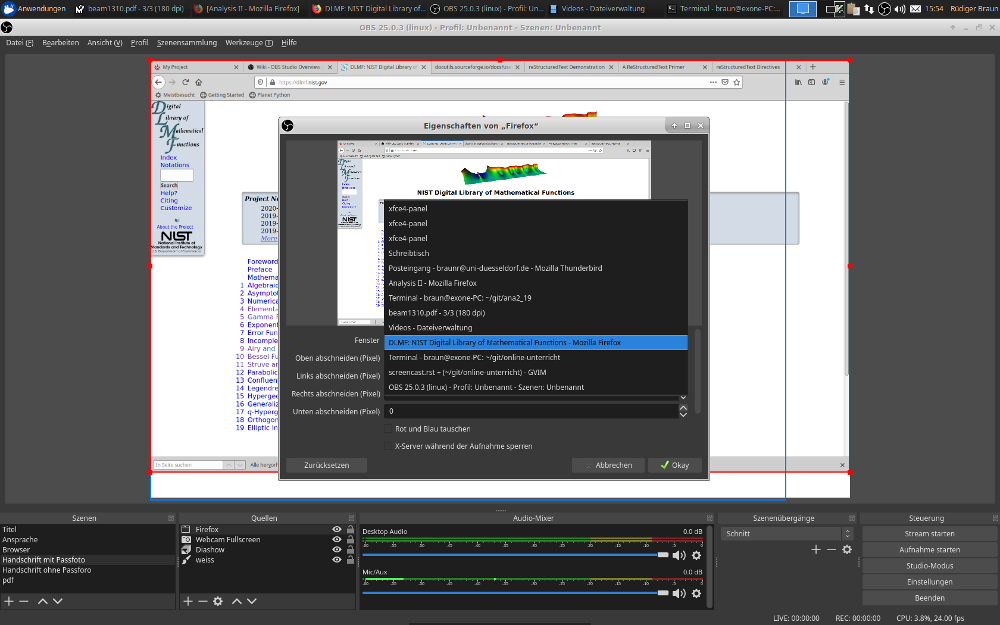Enable Studio-Modus button
1000x625 pixels.
tap(929, 566)
